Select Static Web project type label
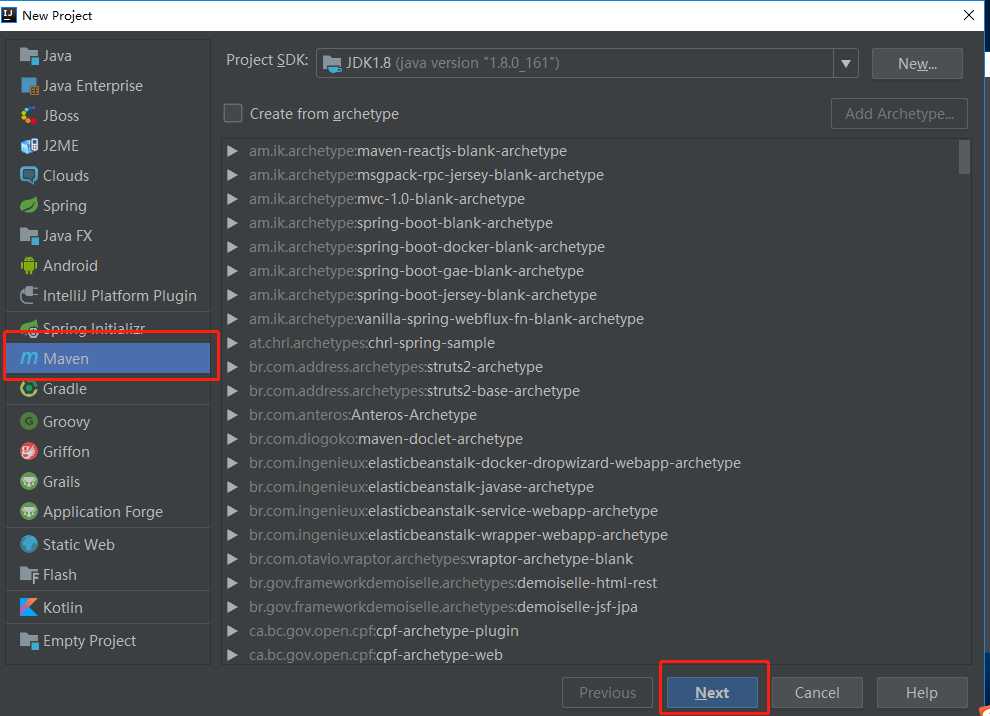Image resolution: width=990 pixels, height=716 pixels. tap(79, 544)
